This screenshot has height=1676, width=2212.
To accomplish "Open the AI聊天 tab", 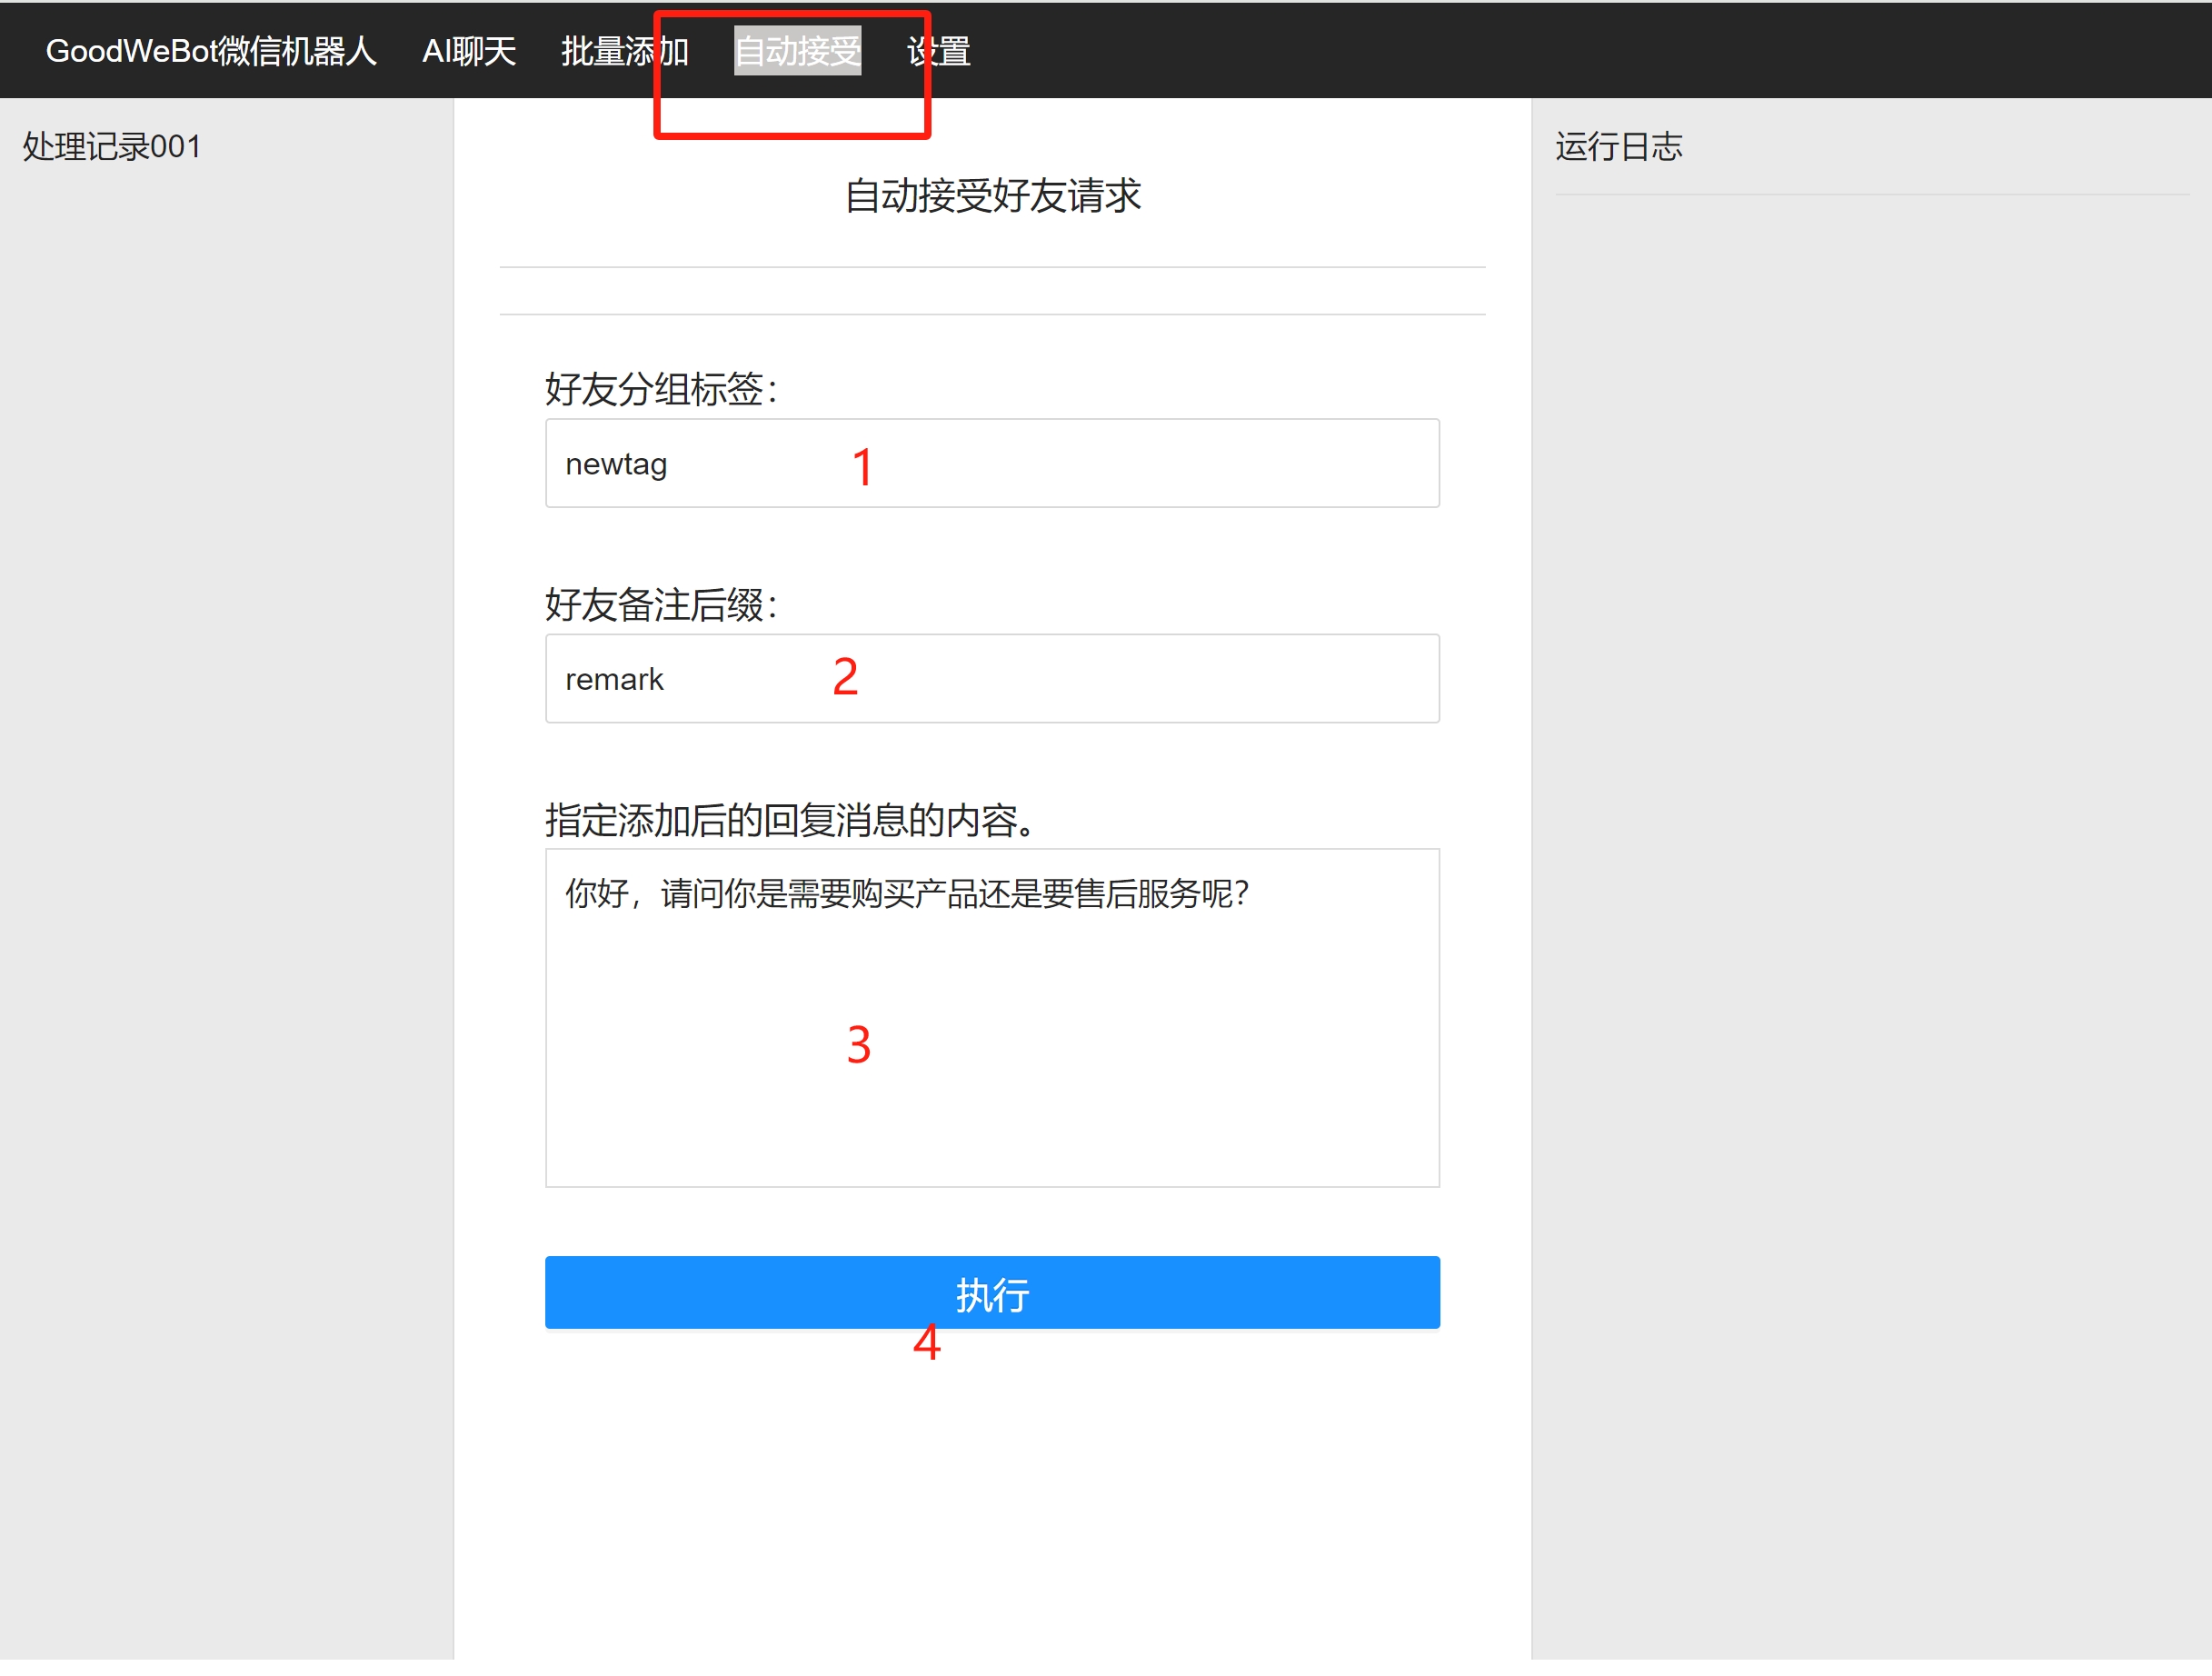I will pos(468,51).
